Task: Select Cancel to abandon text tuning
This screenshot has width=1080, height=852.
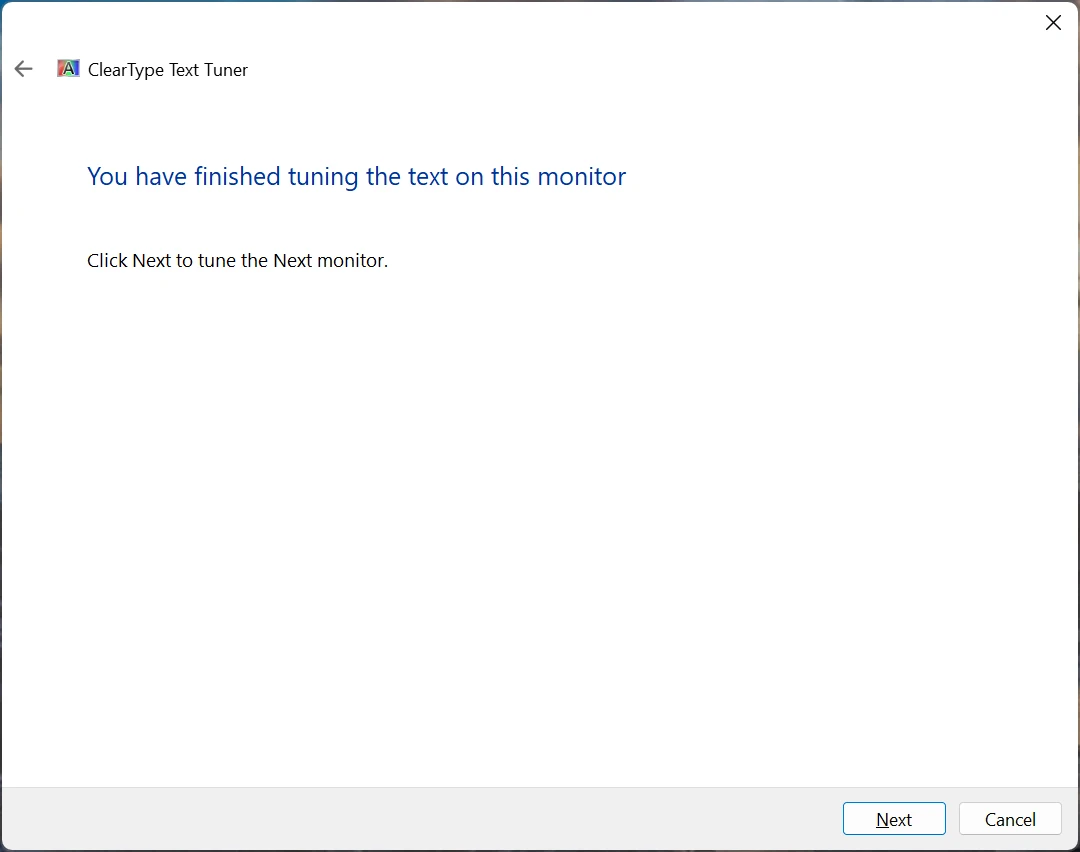Action: point(1010,818)
